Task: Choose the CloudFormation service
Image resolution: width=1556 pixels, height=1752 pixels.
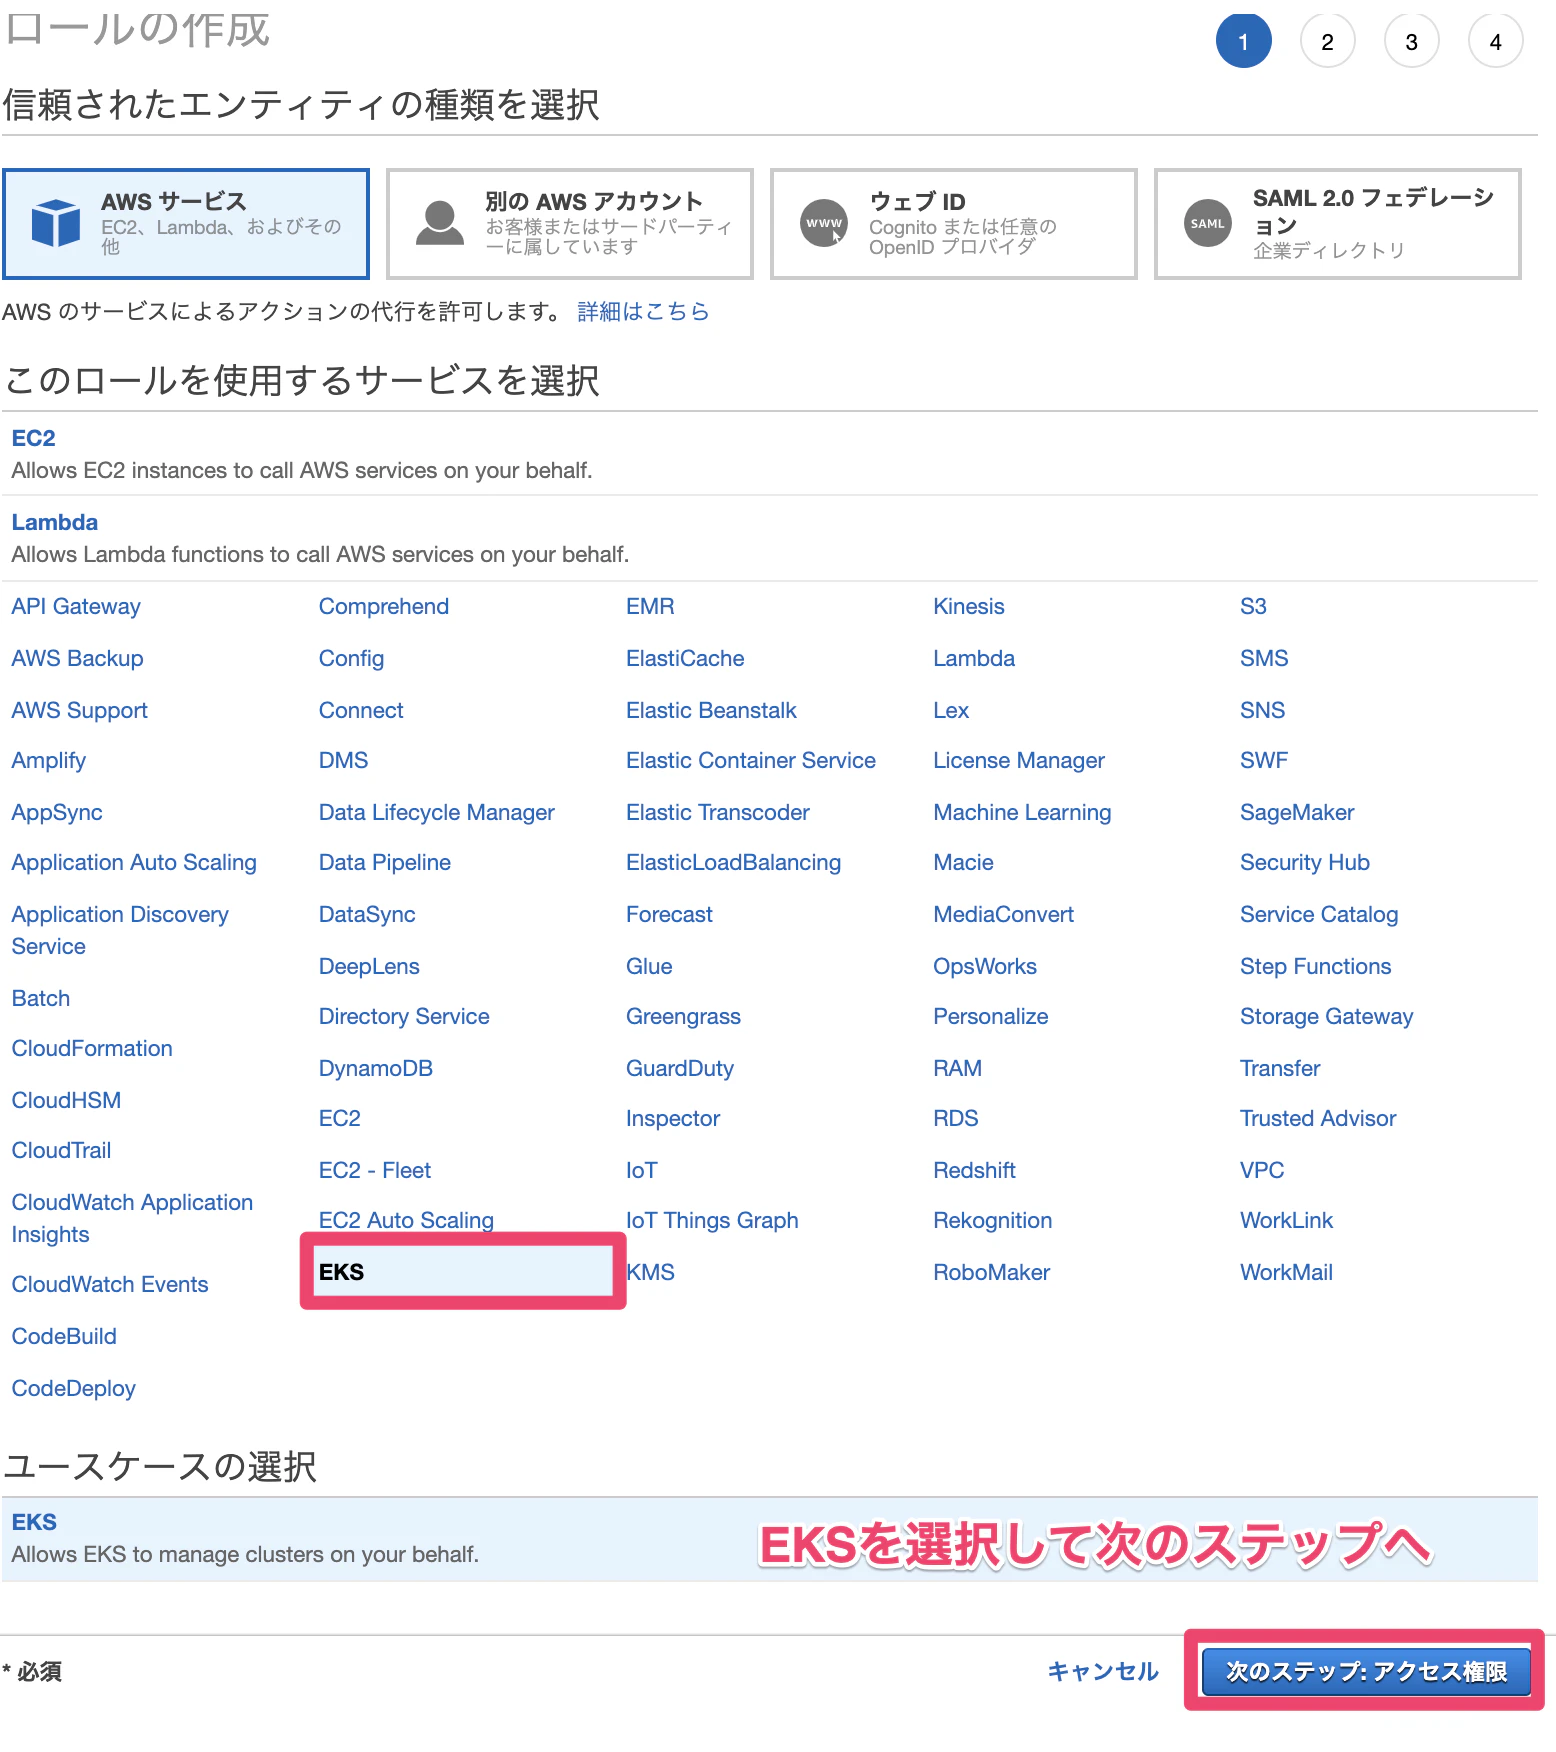Action: [92, 1048]
